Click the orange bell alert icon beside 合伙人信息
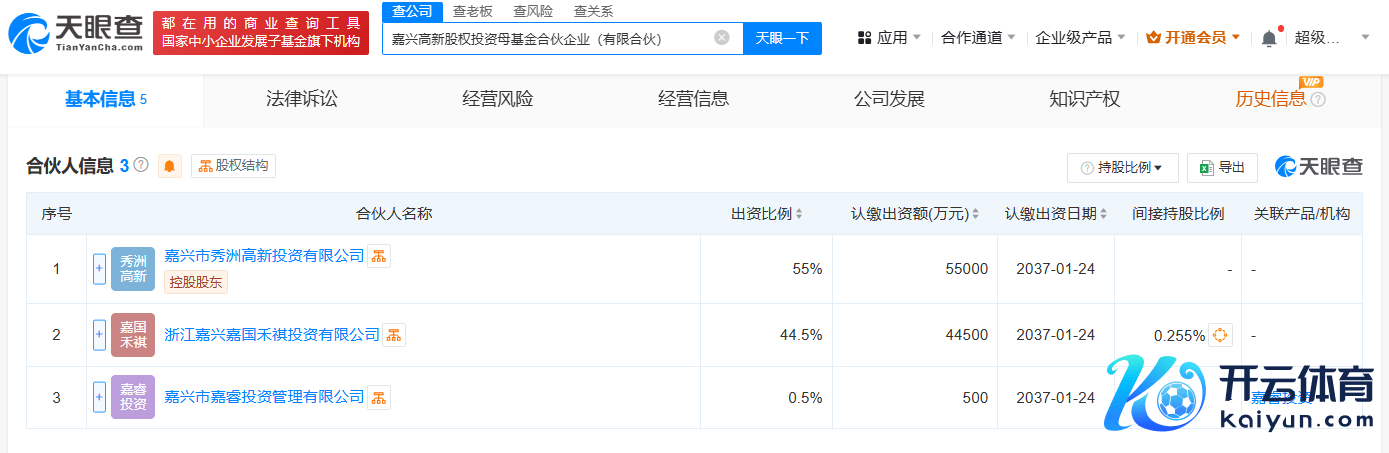Viewport: 1389px width, 453px height. 170,166
